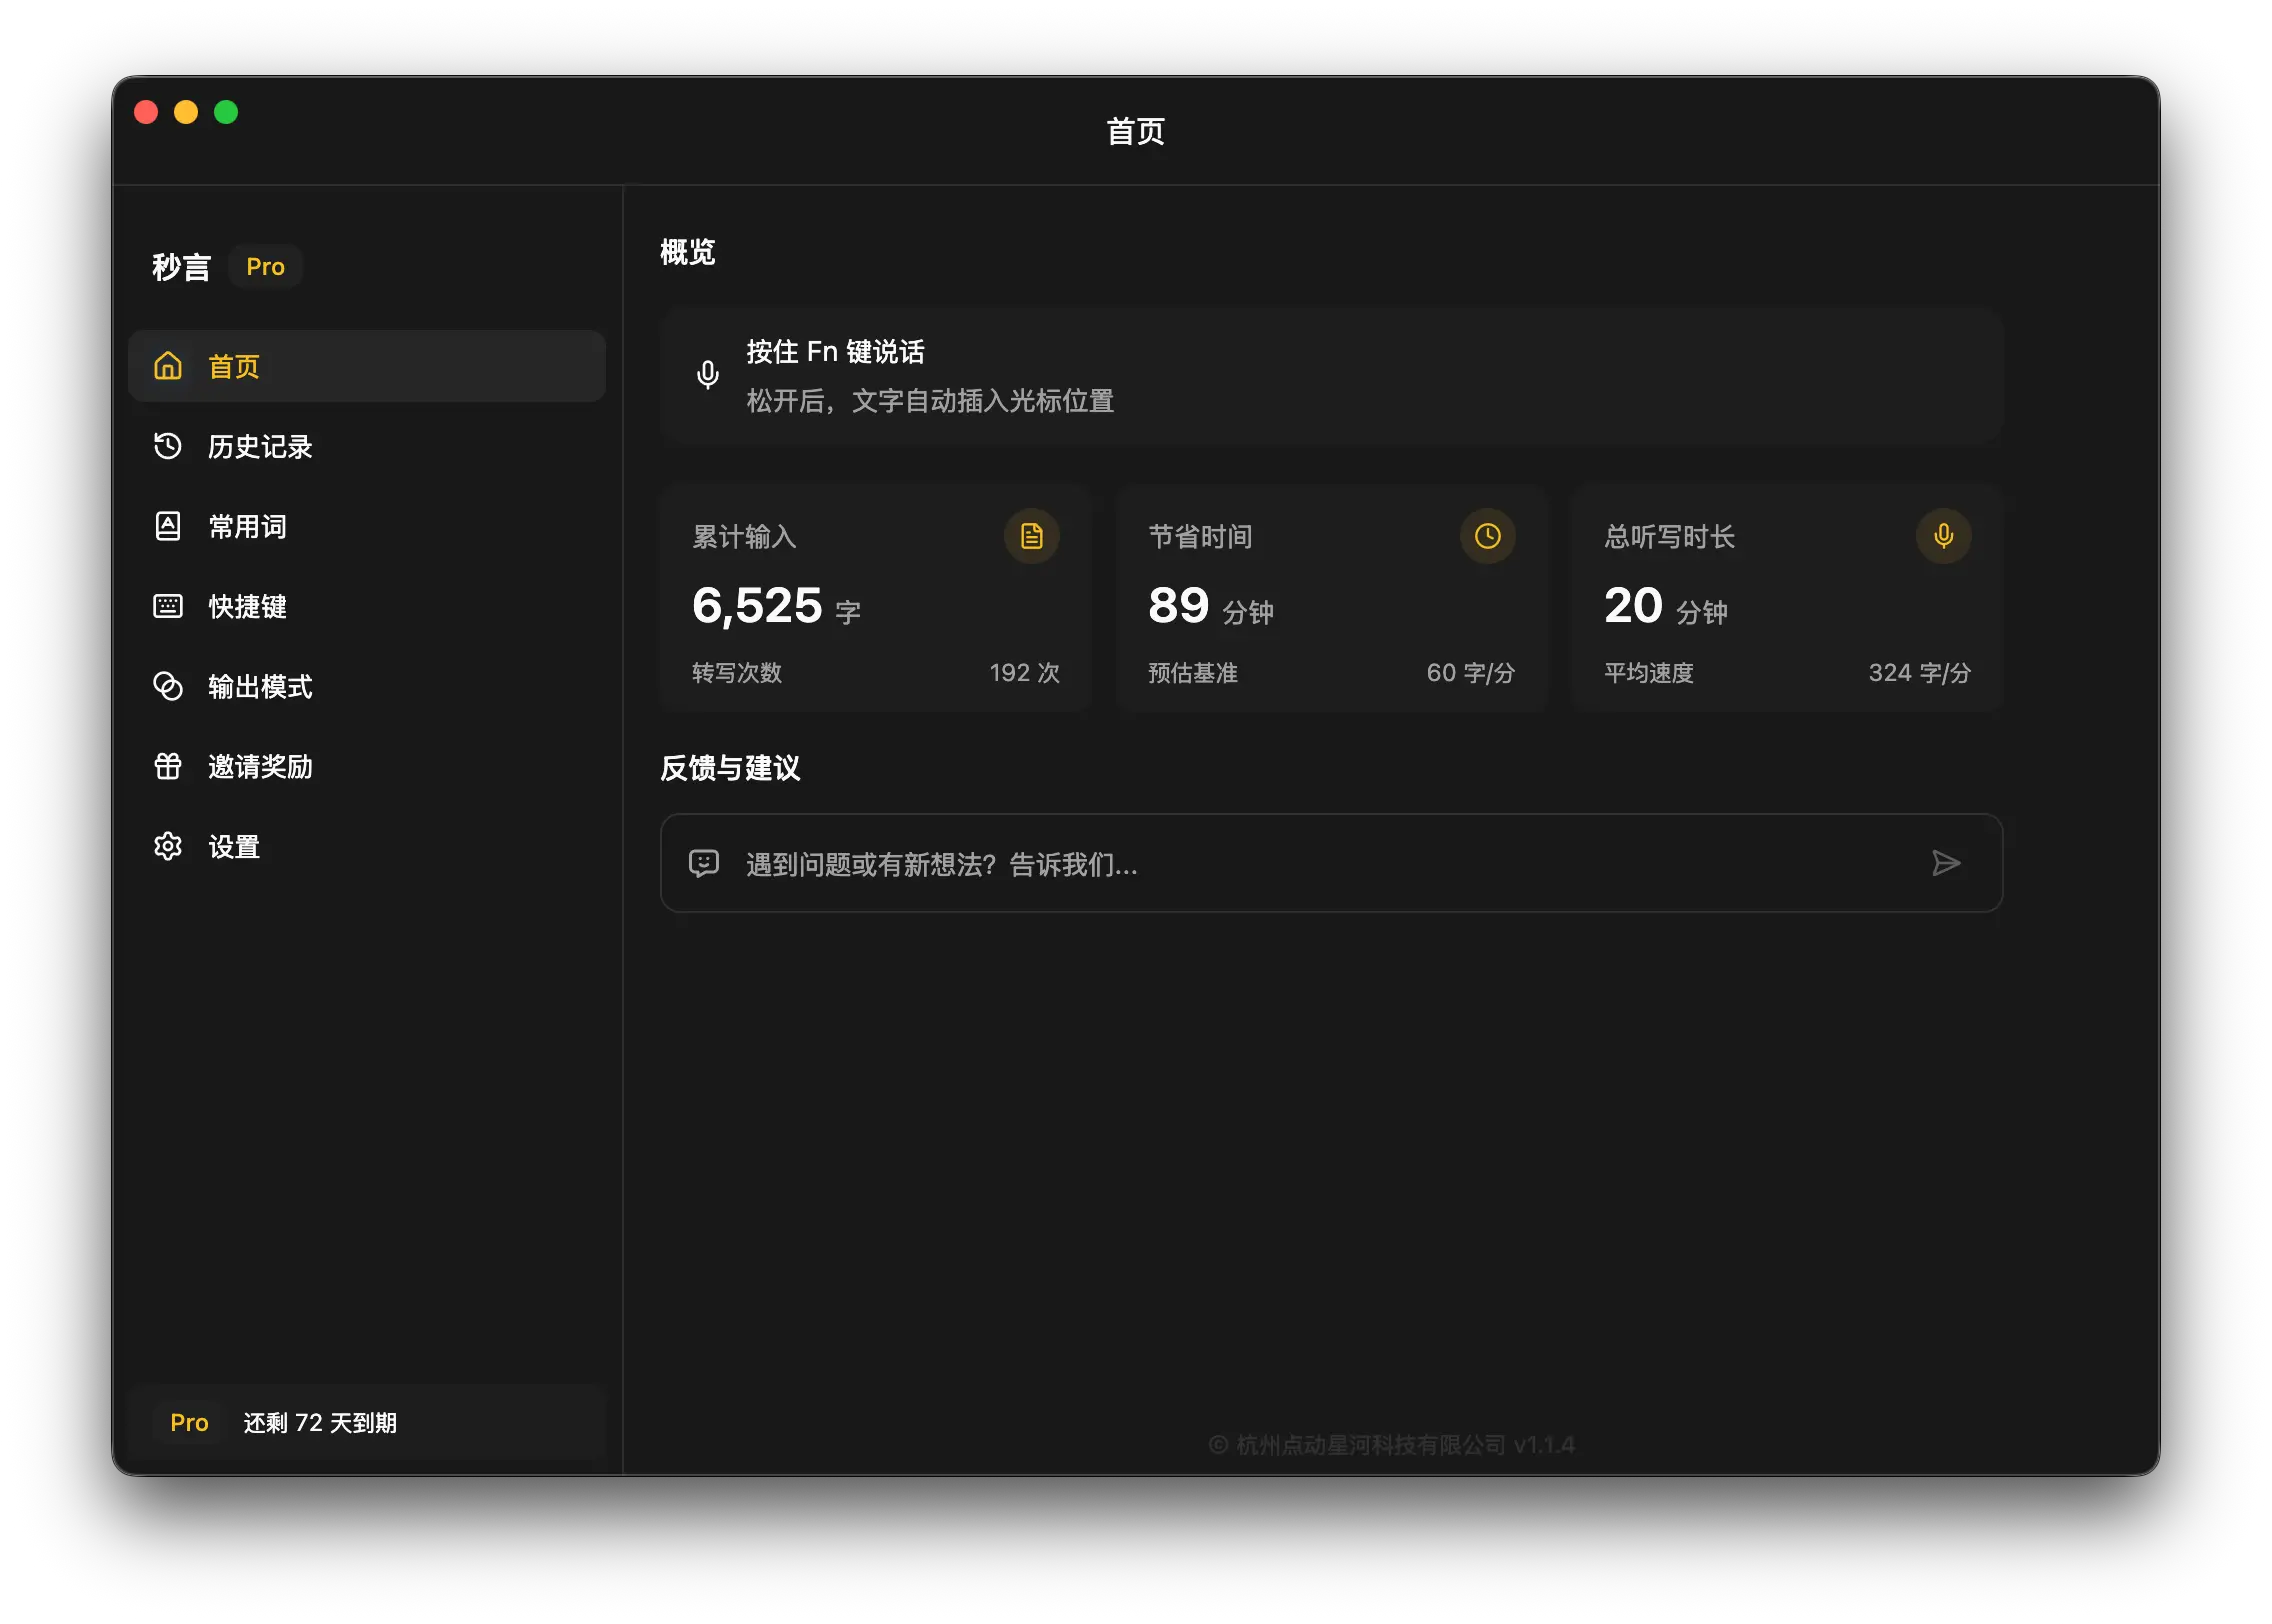Screen dimensions: 2272x1624
Task: Click the home icon for 首页
Action: pos(168,366)
